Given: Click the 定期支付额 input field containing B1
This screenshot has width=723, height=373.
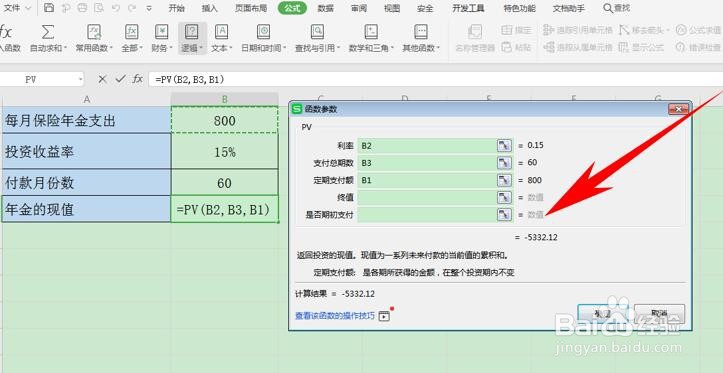Looking at the screenshot, I should click(427, 180).
